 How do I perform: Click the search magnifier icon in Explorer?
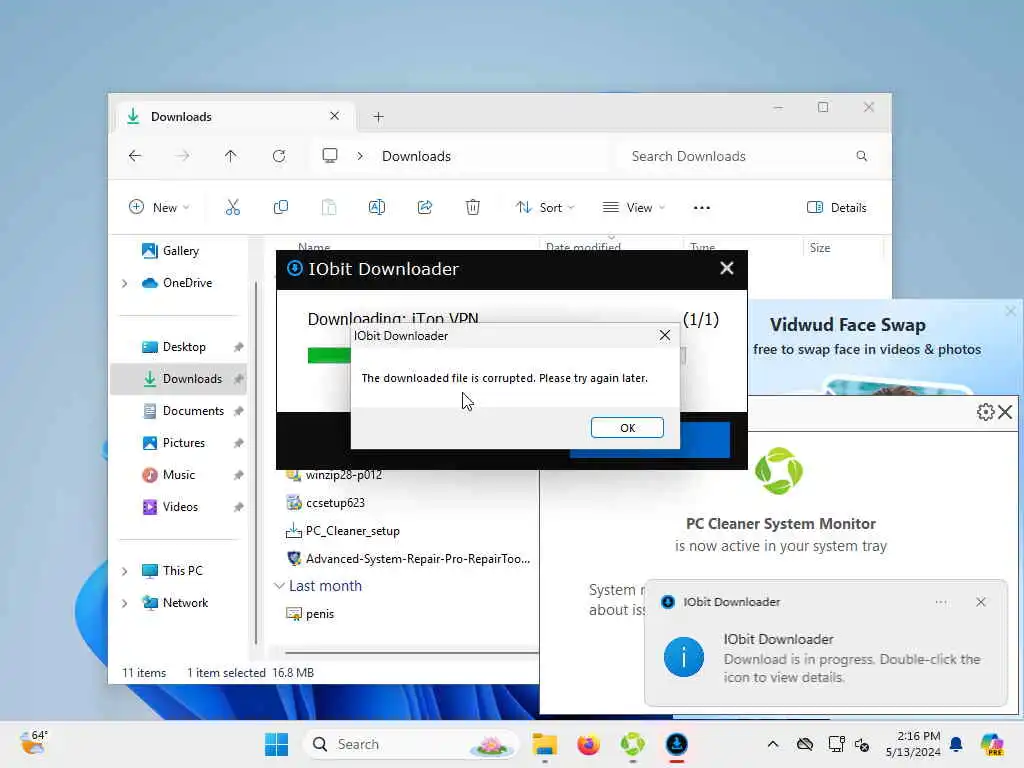point(861,156)
